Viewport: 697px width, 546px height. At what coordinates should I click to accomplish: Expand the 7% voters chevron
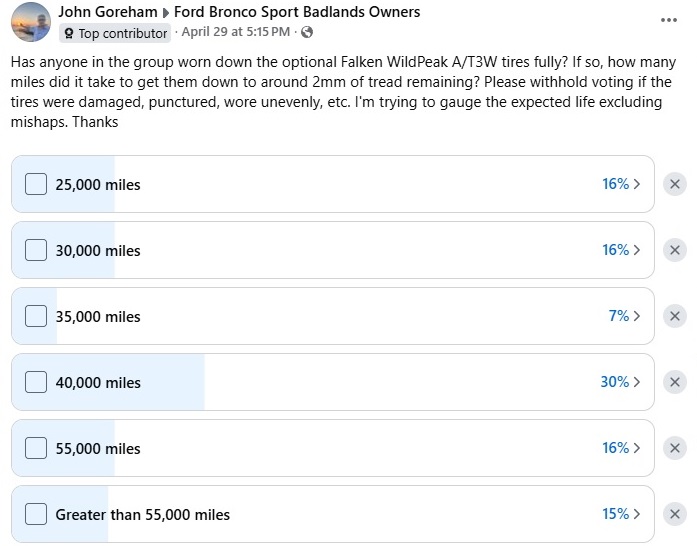[x=637, y=316]
